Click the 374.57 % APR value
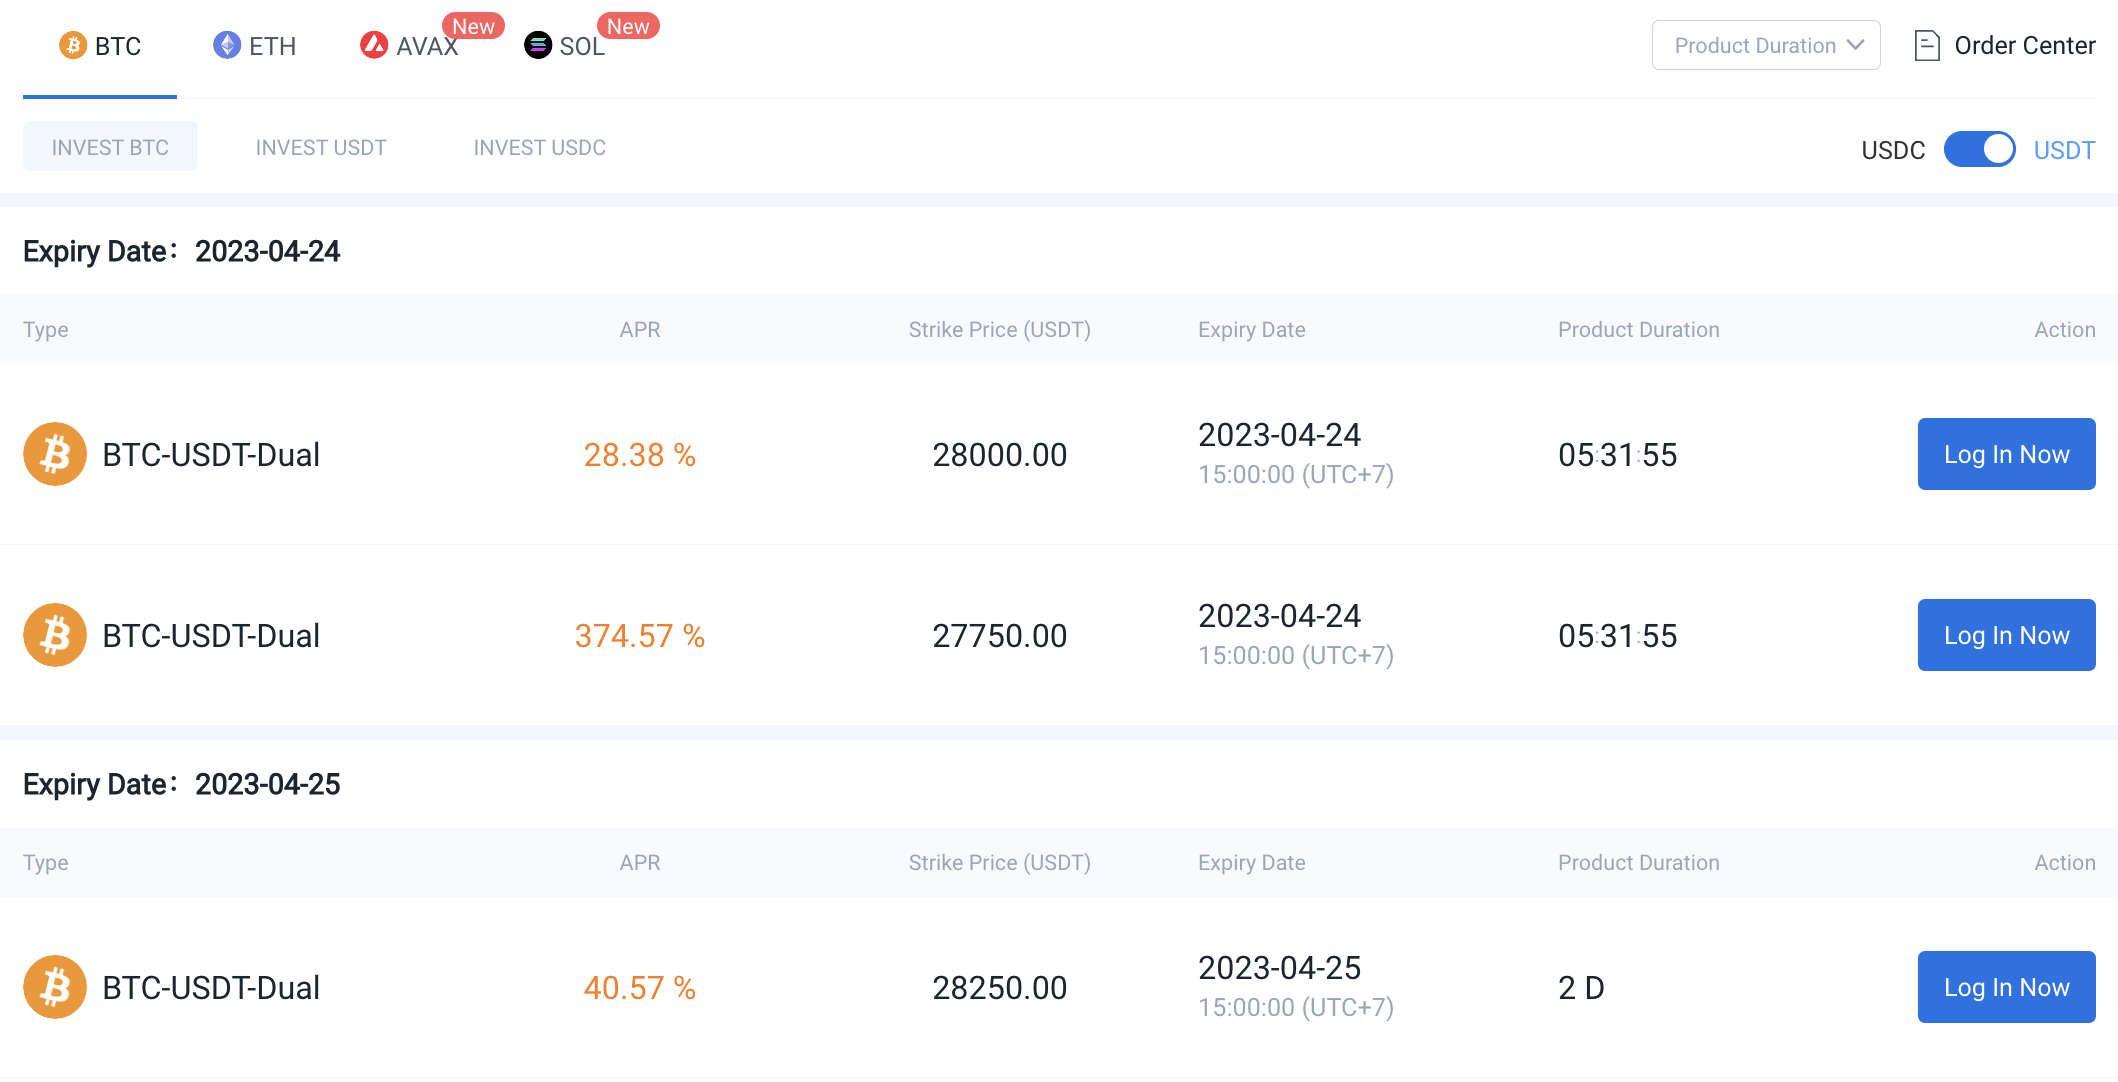The height and width of the screenshot is (1082, 2118). [640, 636]
